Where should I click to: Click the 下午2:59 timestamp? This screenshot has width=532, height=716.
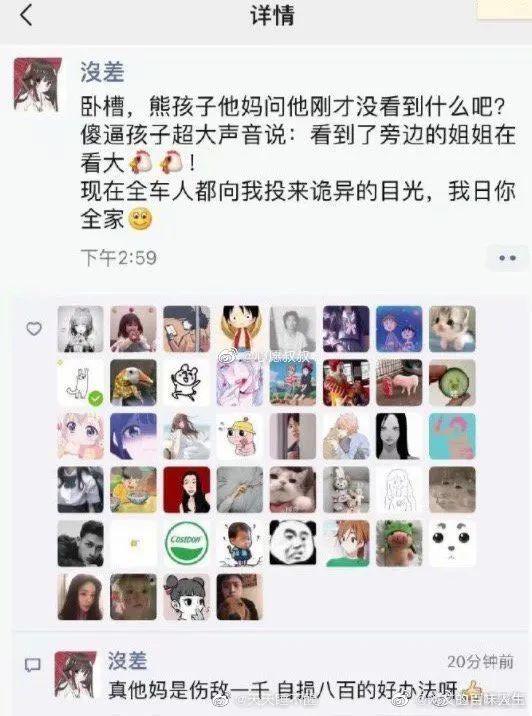[119, 258]
